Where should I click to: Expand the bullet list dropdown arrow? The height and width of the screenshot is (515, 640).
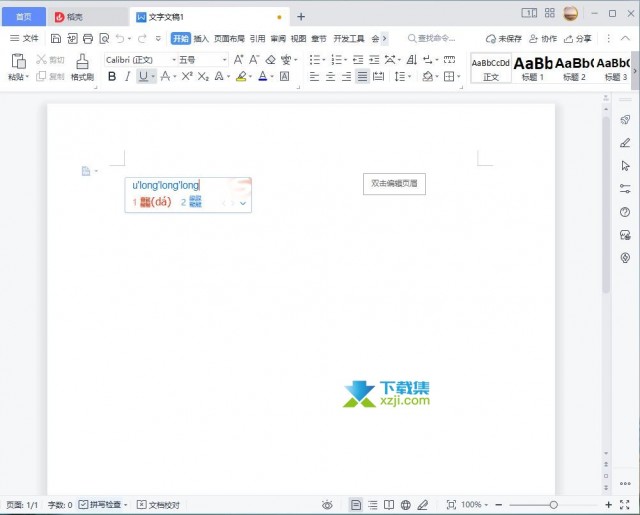(324, 60)
